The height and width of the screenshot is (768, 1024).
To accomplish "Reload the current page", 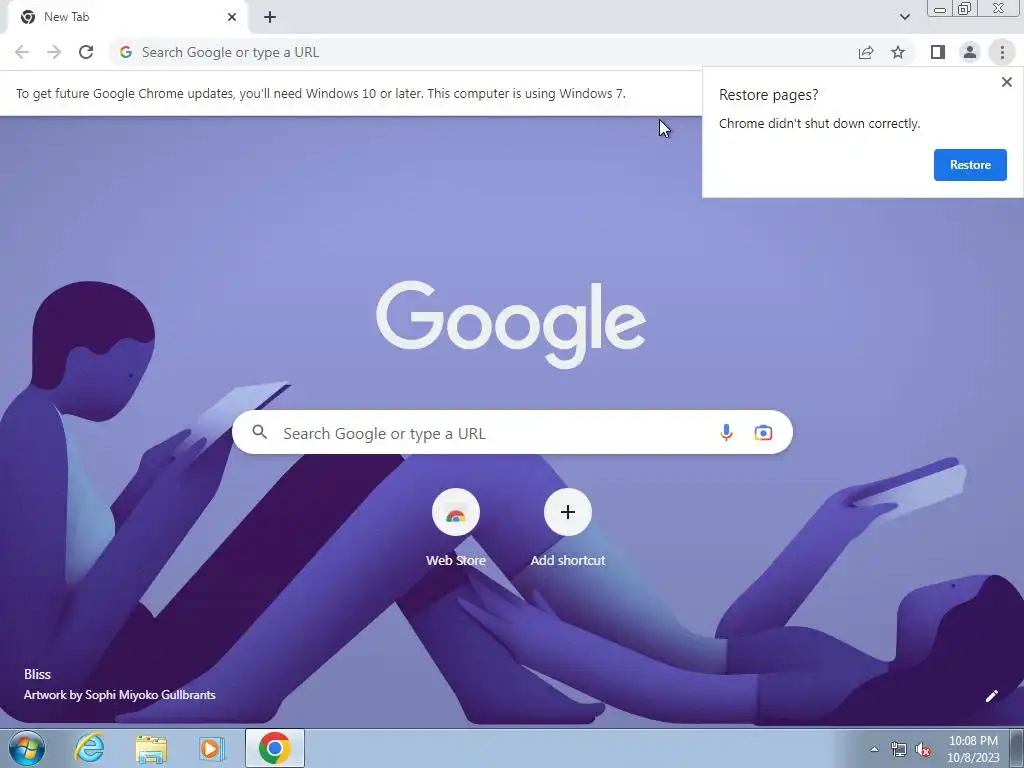I will (x=86, y=52).
